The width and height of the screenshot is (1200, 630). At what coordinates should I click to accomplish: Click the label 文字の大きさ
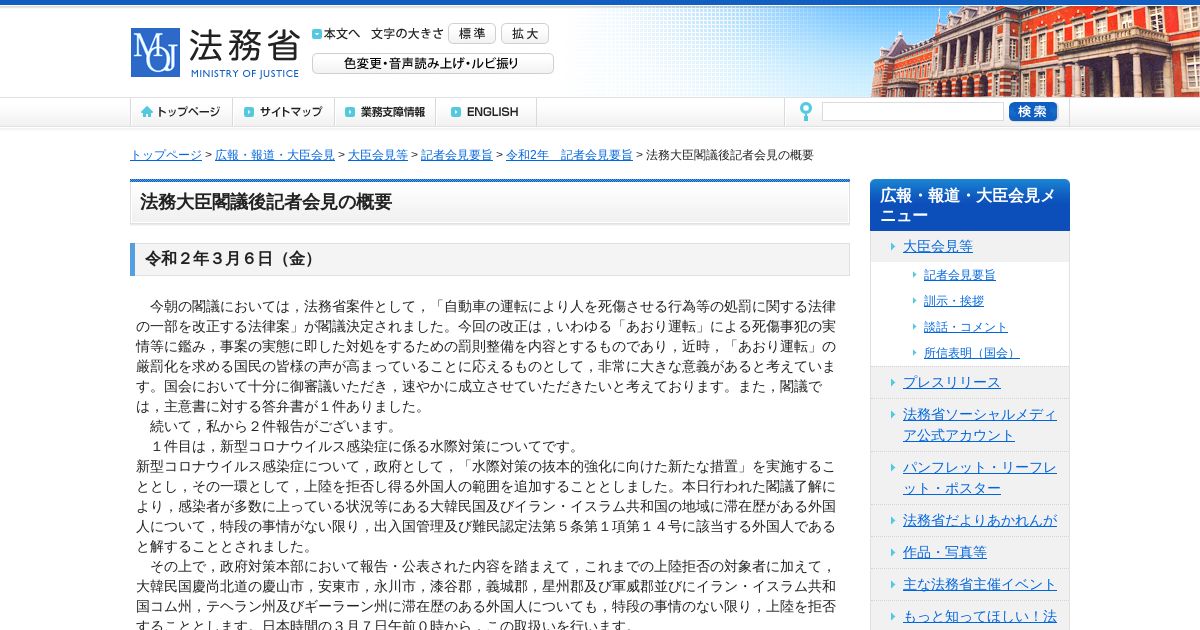tap(407, 33)
